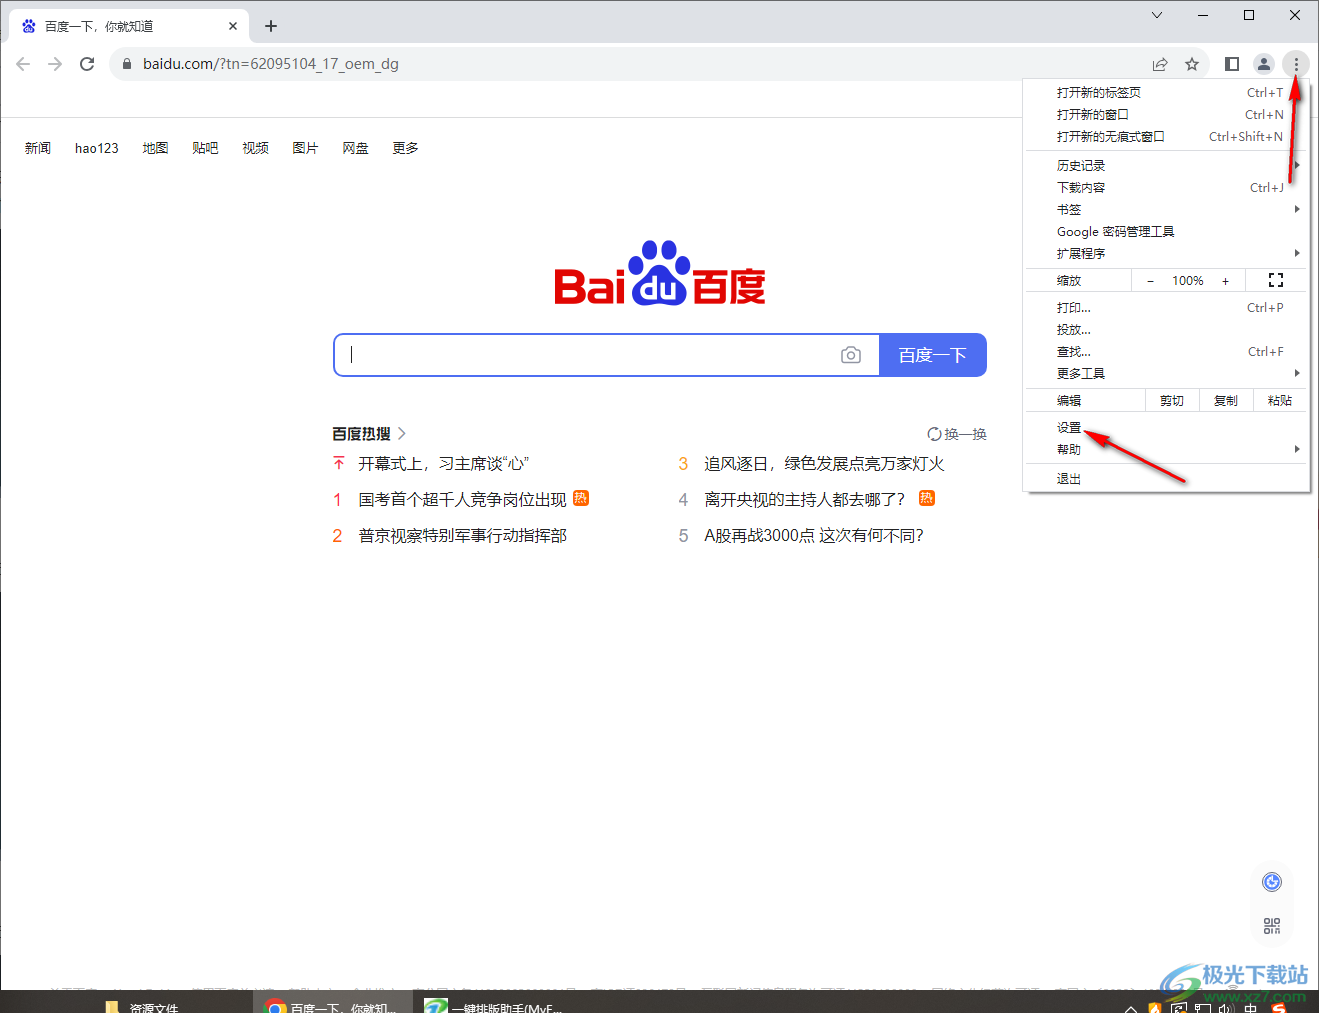Bookmark this page with star icon
The image size is (1319, 1013).
click(x=1192, y=64)
